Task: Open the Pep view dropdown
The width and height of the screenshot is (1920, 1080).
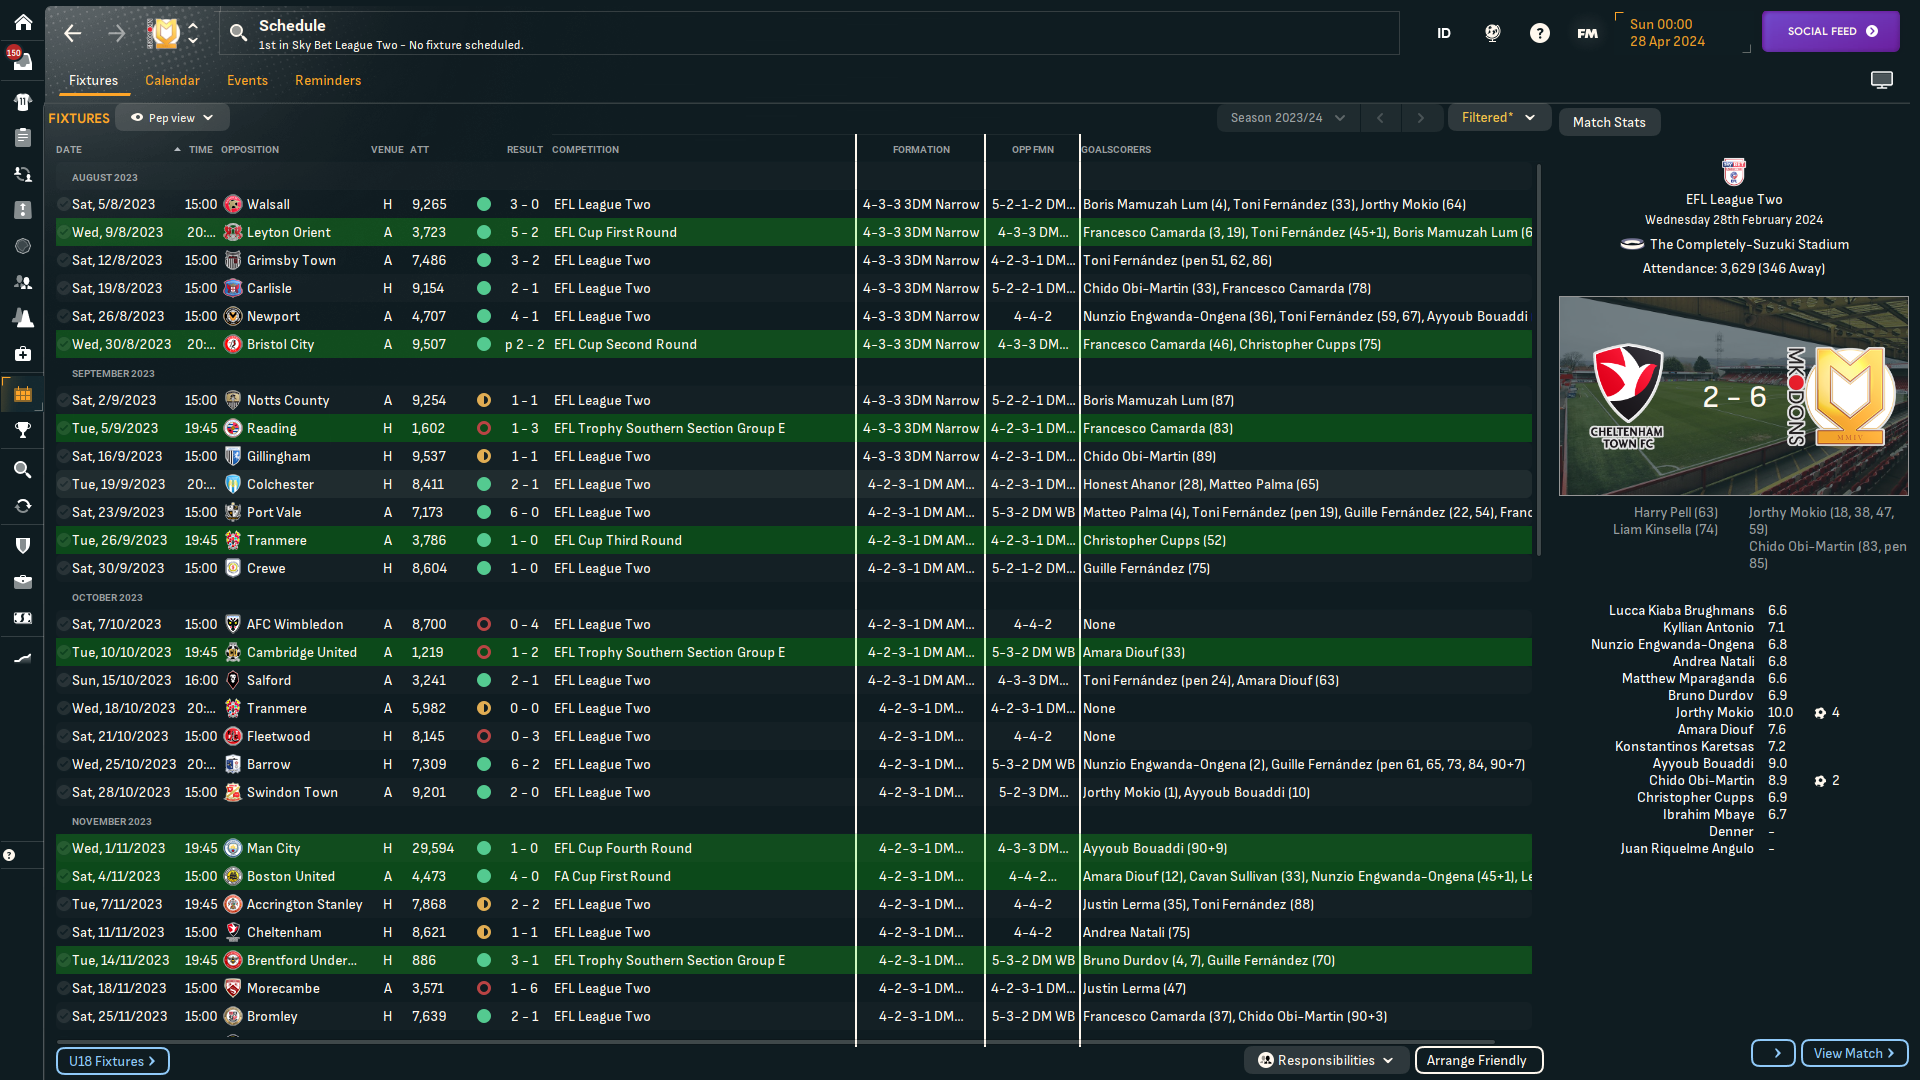Action: (172, 118)
